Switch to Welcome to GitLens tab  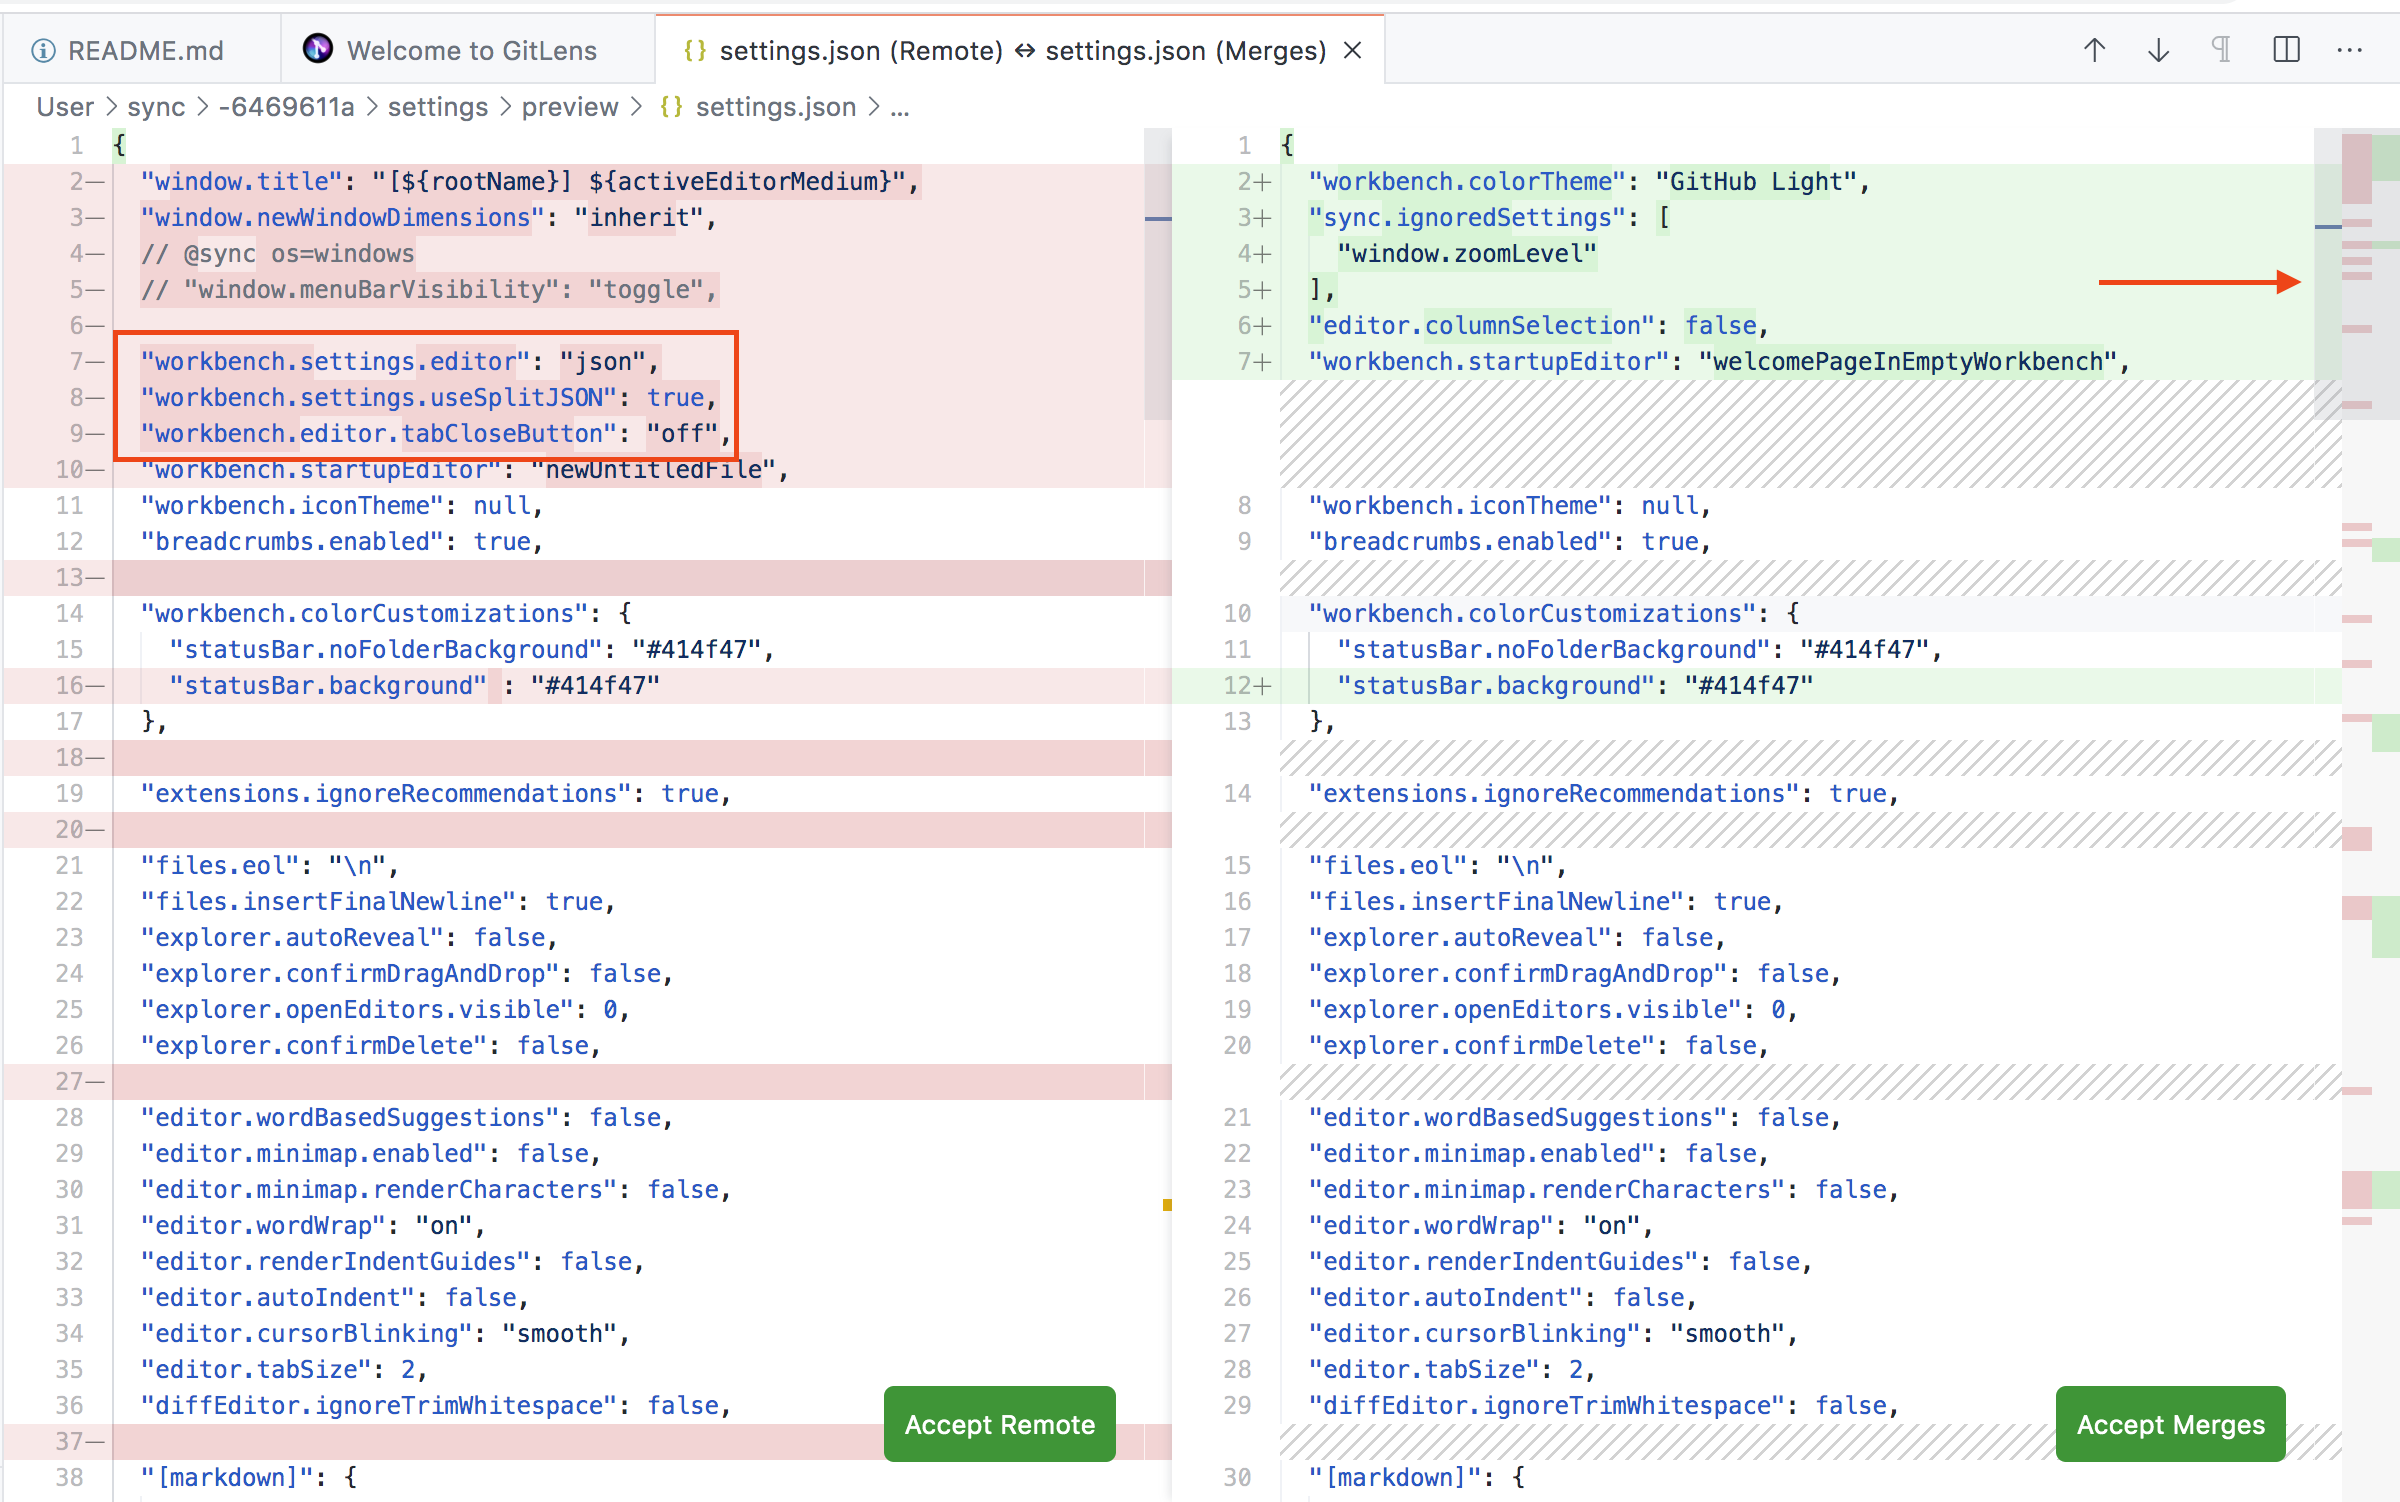468,50
